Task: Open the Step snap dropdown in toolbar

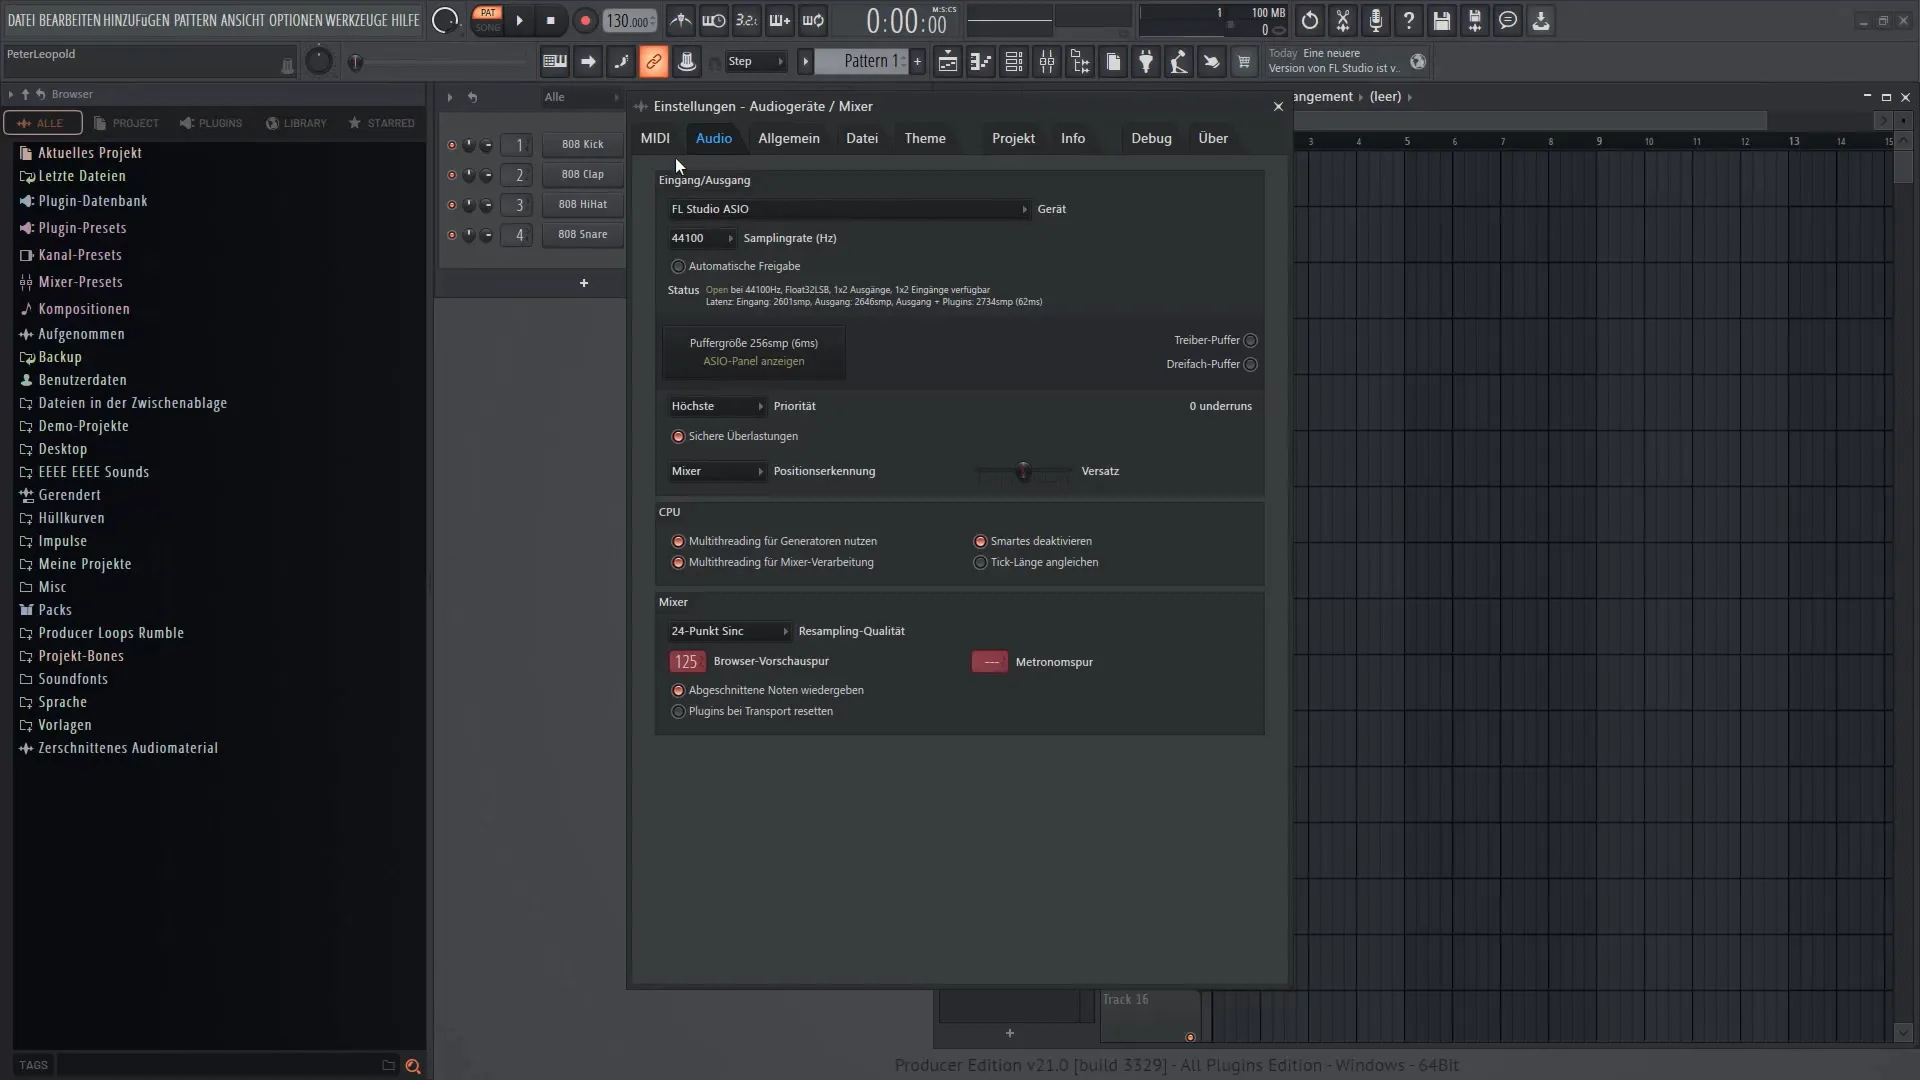Action: [x=755, y=62]
